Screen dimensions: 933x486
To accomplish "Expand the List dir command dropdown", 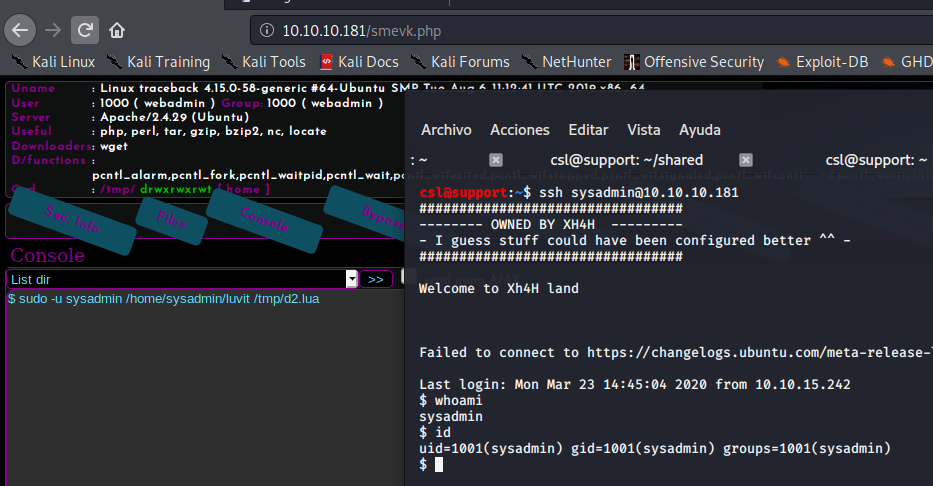I will (351, 279).
